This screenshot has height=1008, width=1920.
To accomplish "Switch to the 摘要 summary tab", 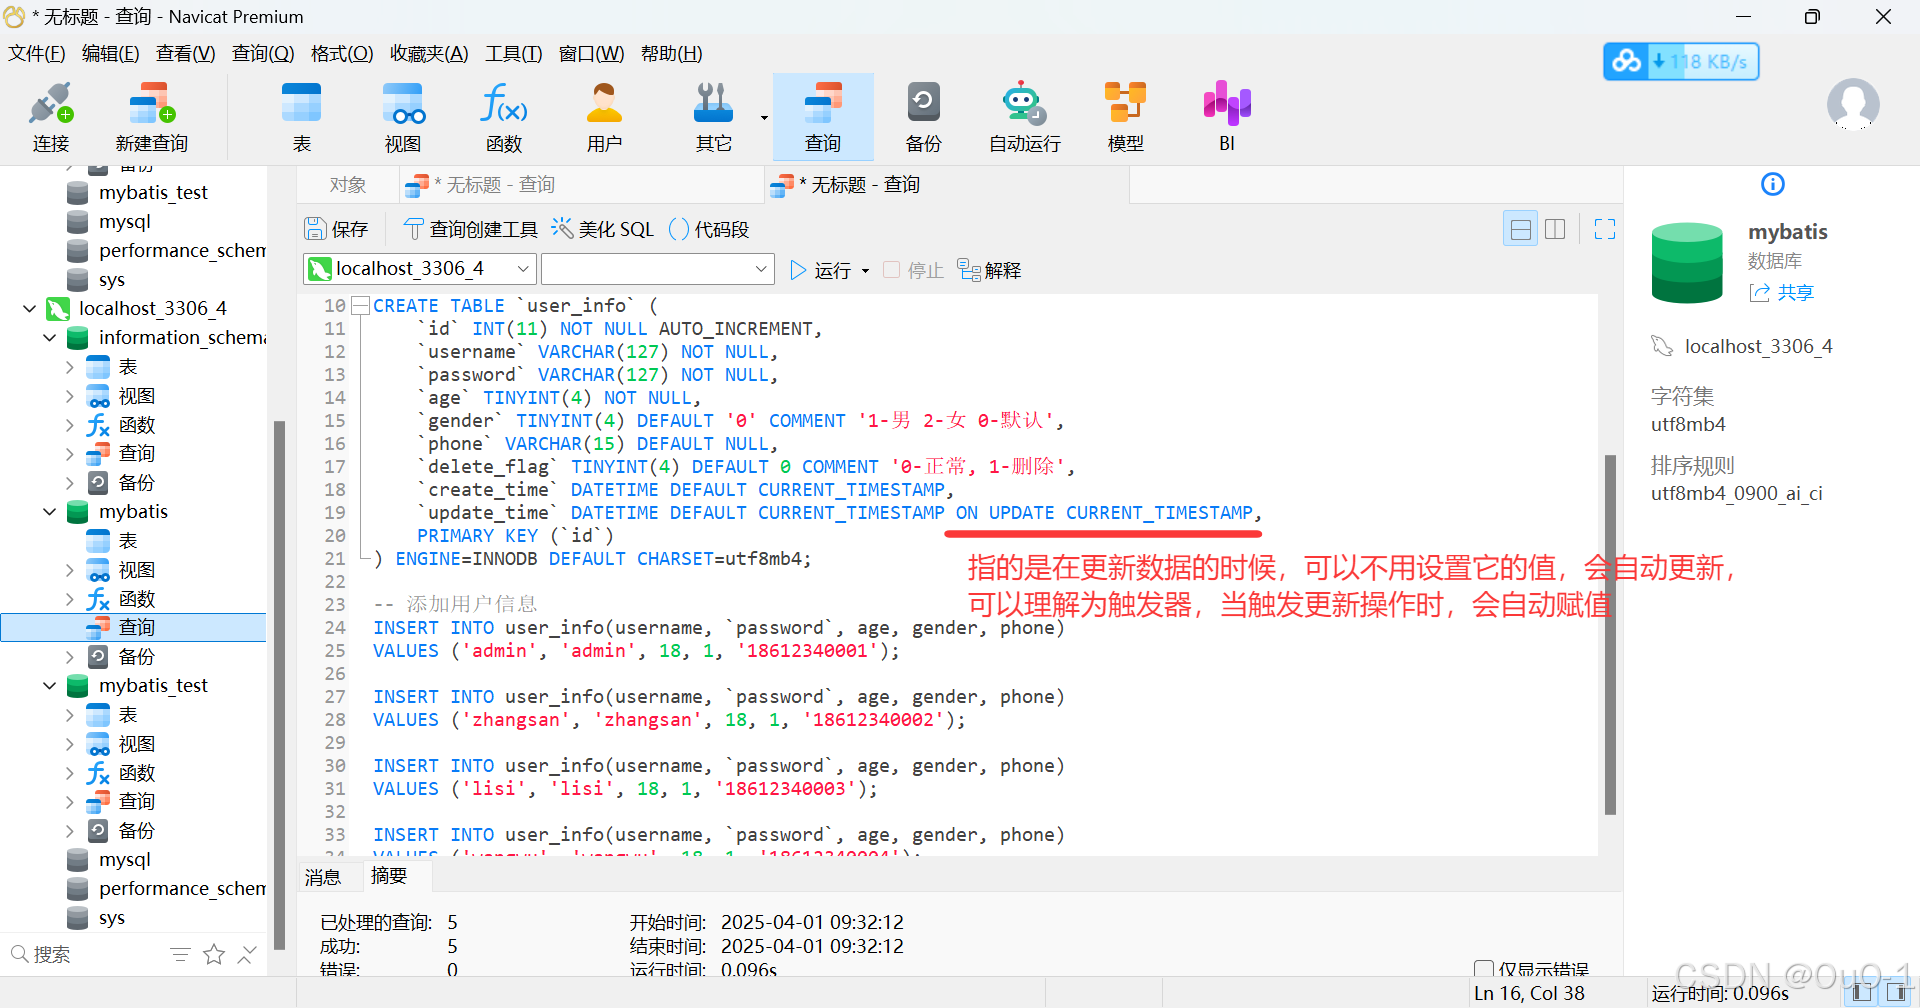I will [x=389, y=876].
